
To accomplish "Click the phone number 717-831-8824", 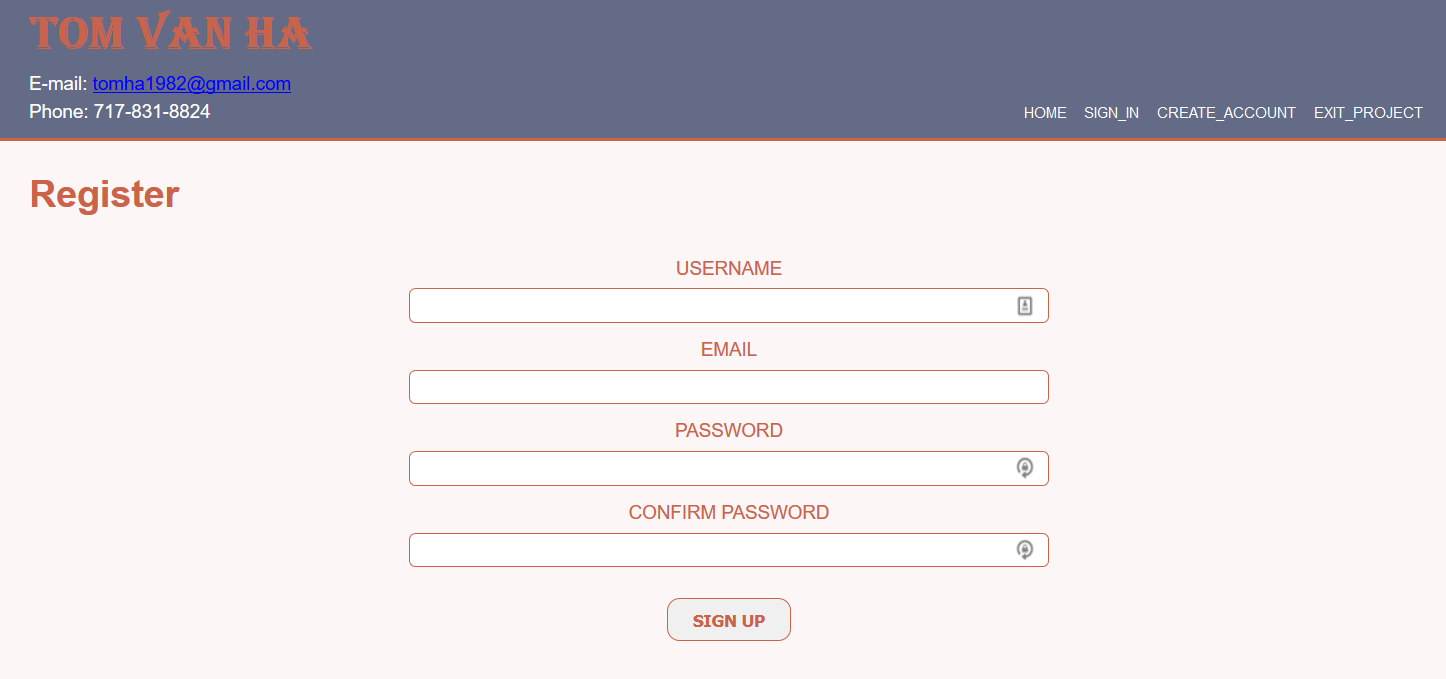I will tap(152, 112).
